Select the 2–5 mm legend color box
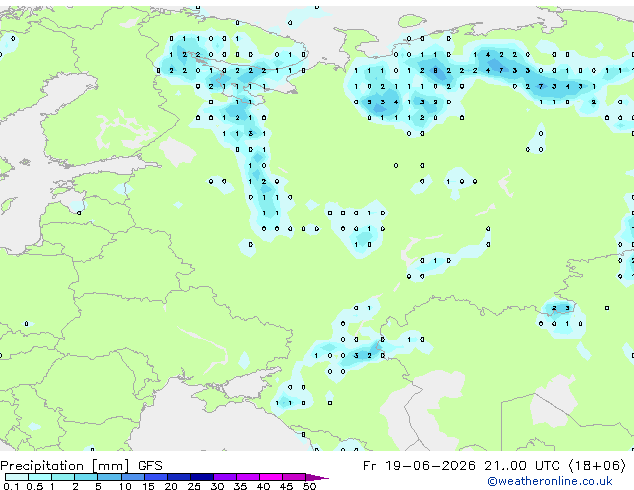Screen dimensions: 634x490 pos(86,477)
